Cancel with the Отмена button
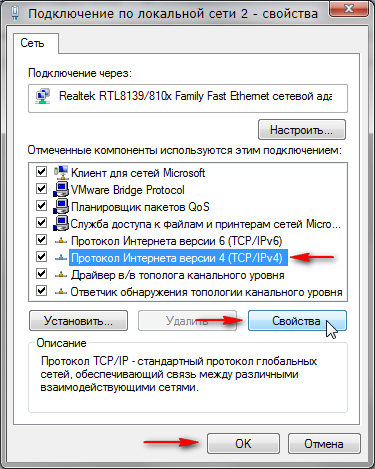 click(x=324, y=443)
